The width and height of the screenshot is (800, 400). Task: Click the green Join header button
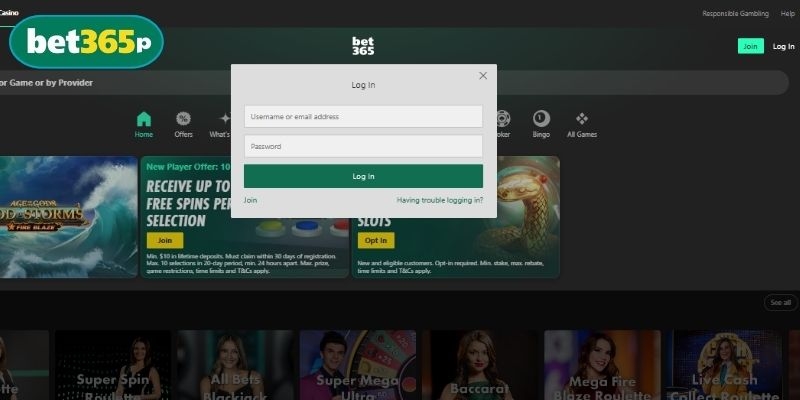tap(751, 46)
